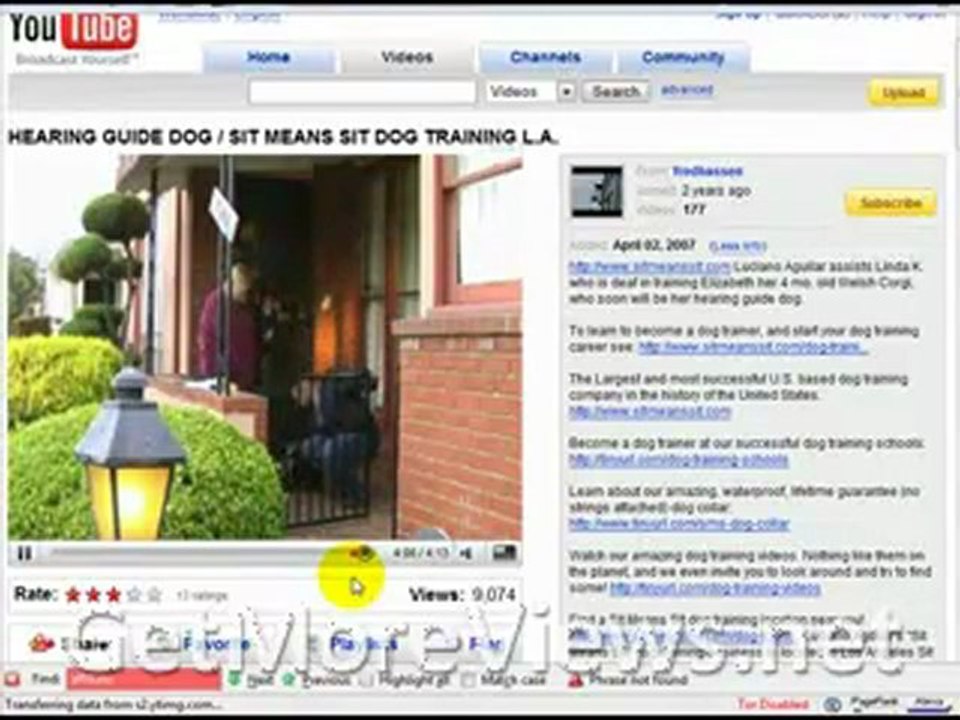This screenshot has height=720, width=960.
Task: Click the yellow Upload button
Action: [903, 93]
